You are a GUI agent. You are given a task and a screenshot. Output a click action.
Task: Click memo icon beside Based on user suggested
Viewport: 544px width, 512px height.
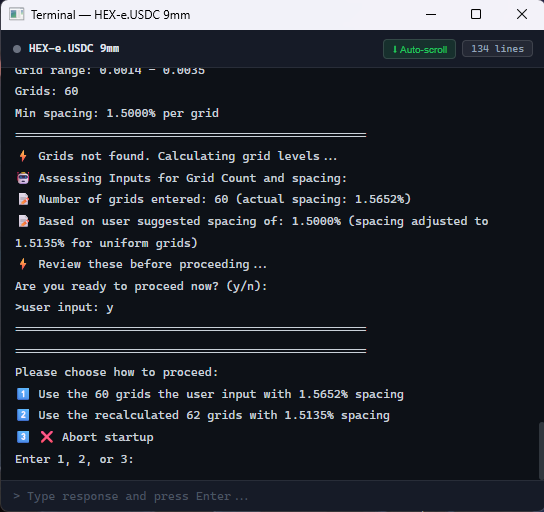(x=23, y=221)
